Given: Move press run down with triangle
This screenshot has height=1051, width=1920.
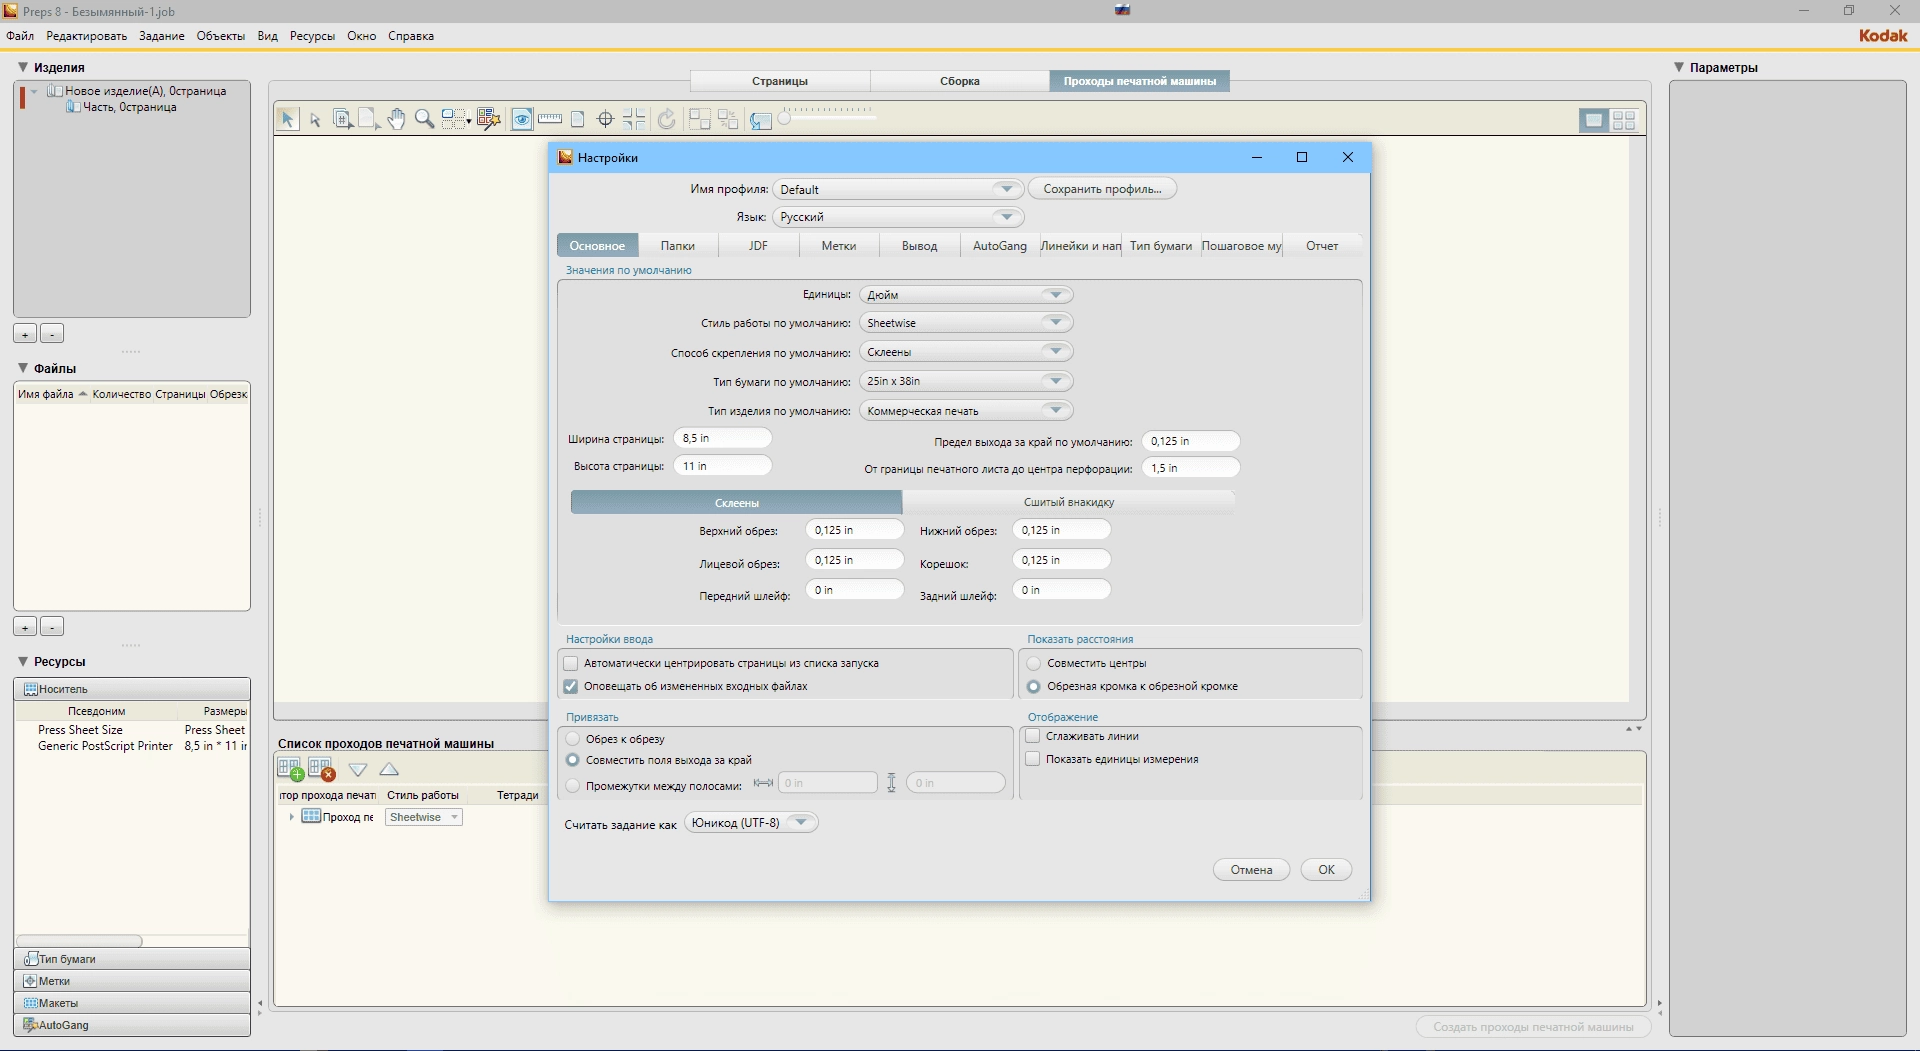Looking at the screenshot, I should 358,769.
